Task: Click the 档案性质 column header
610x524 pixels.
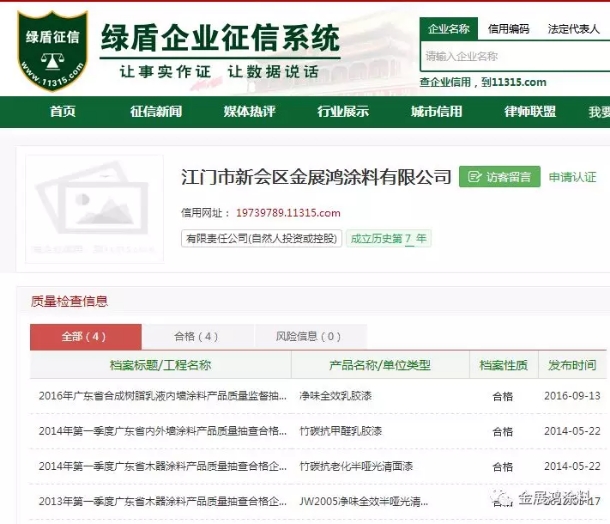Action: (503, 365)
